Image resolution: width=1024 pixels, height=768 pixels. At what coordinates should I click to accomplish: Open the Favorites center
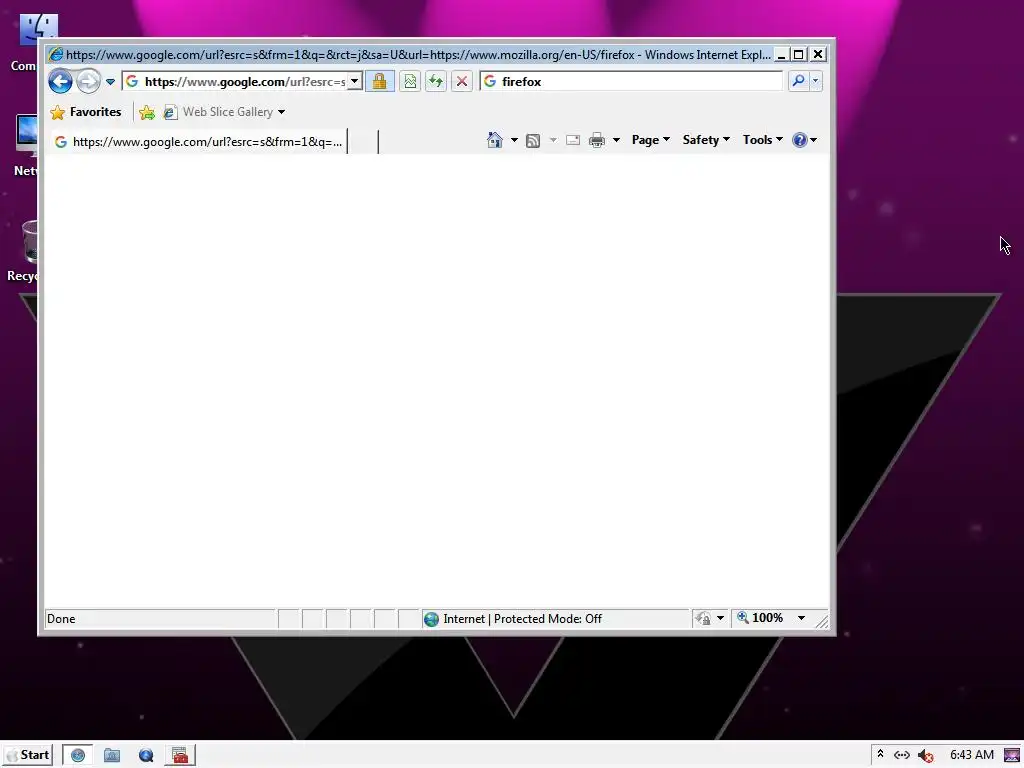(x=86, y=112)
